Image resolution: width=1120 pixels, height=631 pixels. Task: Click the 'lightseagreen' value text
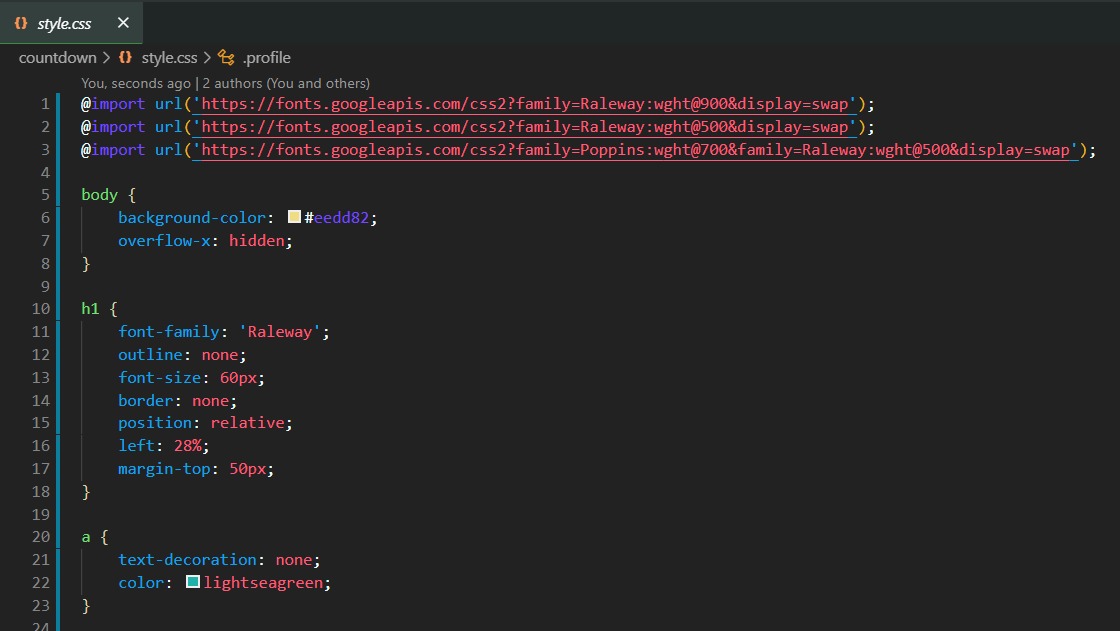tap(263, 582)
